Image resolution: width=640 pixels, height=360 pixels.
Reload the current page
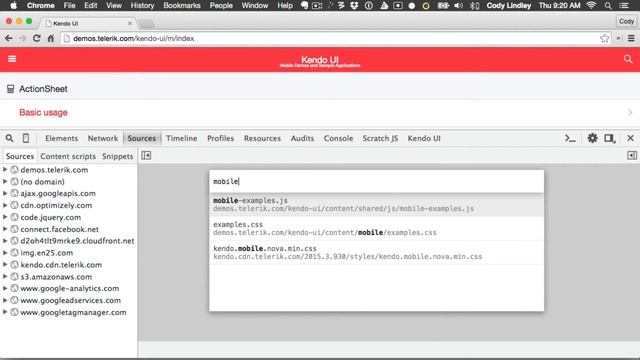click(x=36, y=38)
